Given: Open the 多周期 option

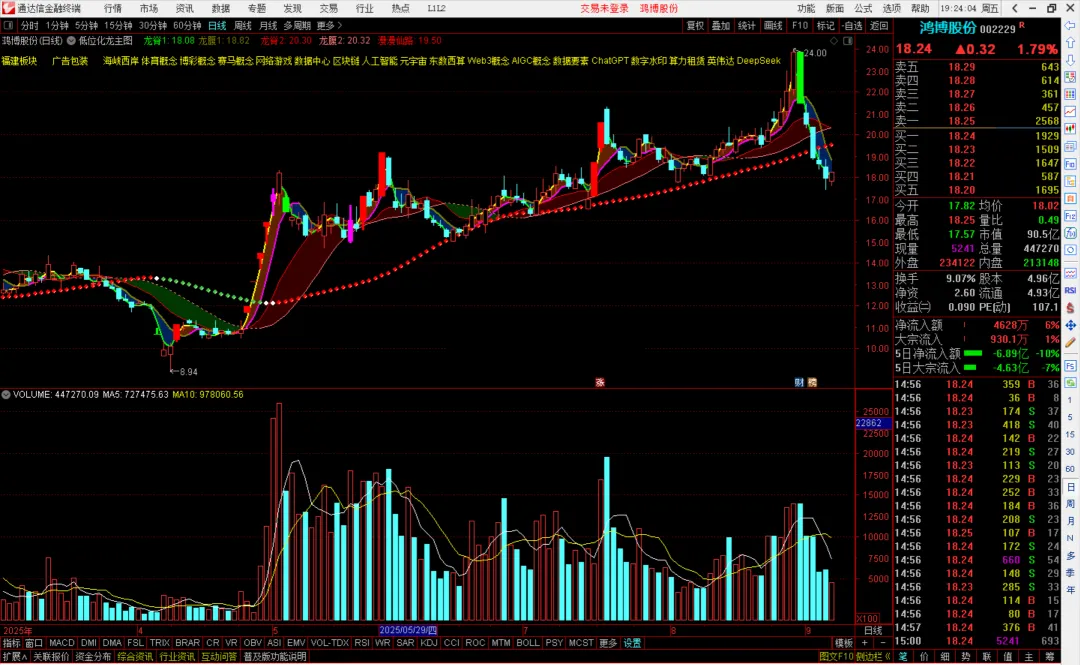Looking at the screenshot, I should pos(297,25).
